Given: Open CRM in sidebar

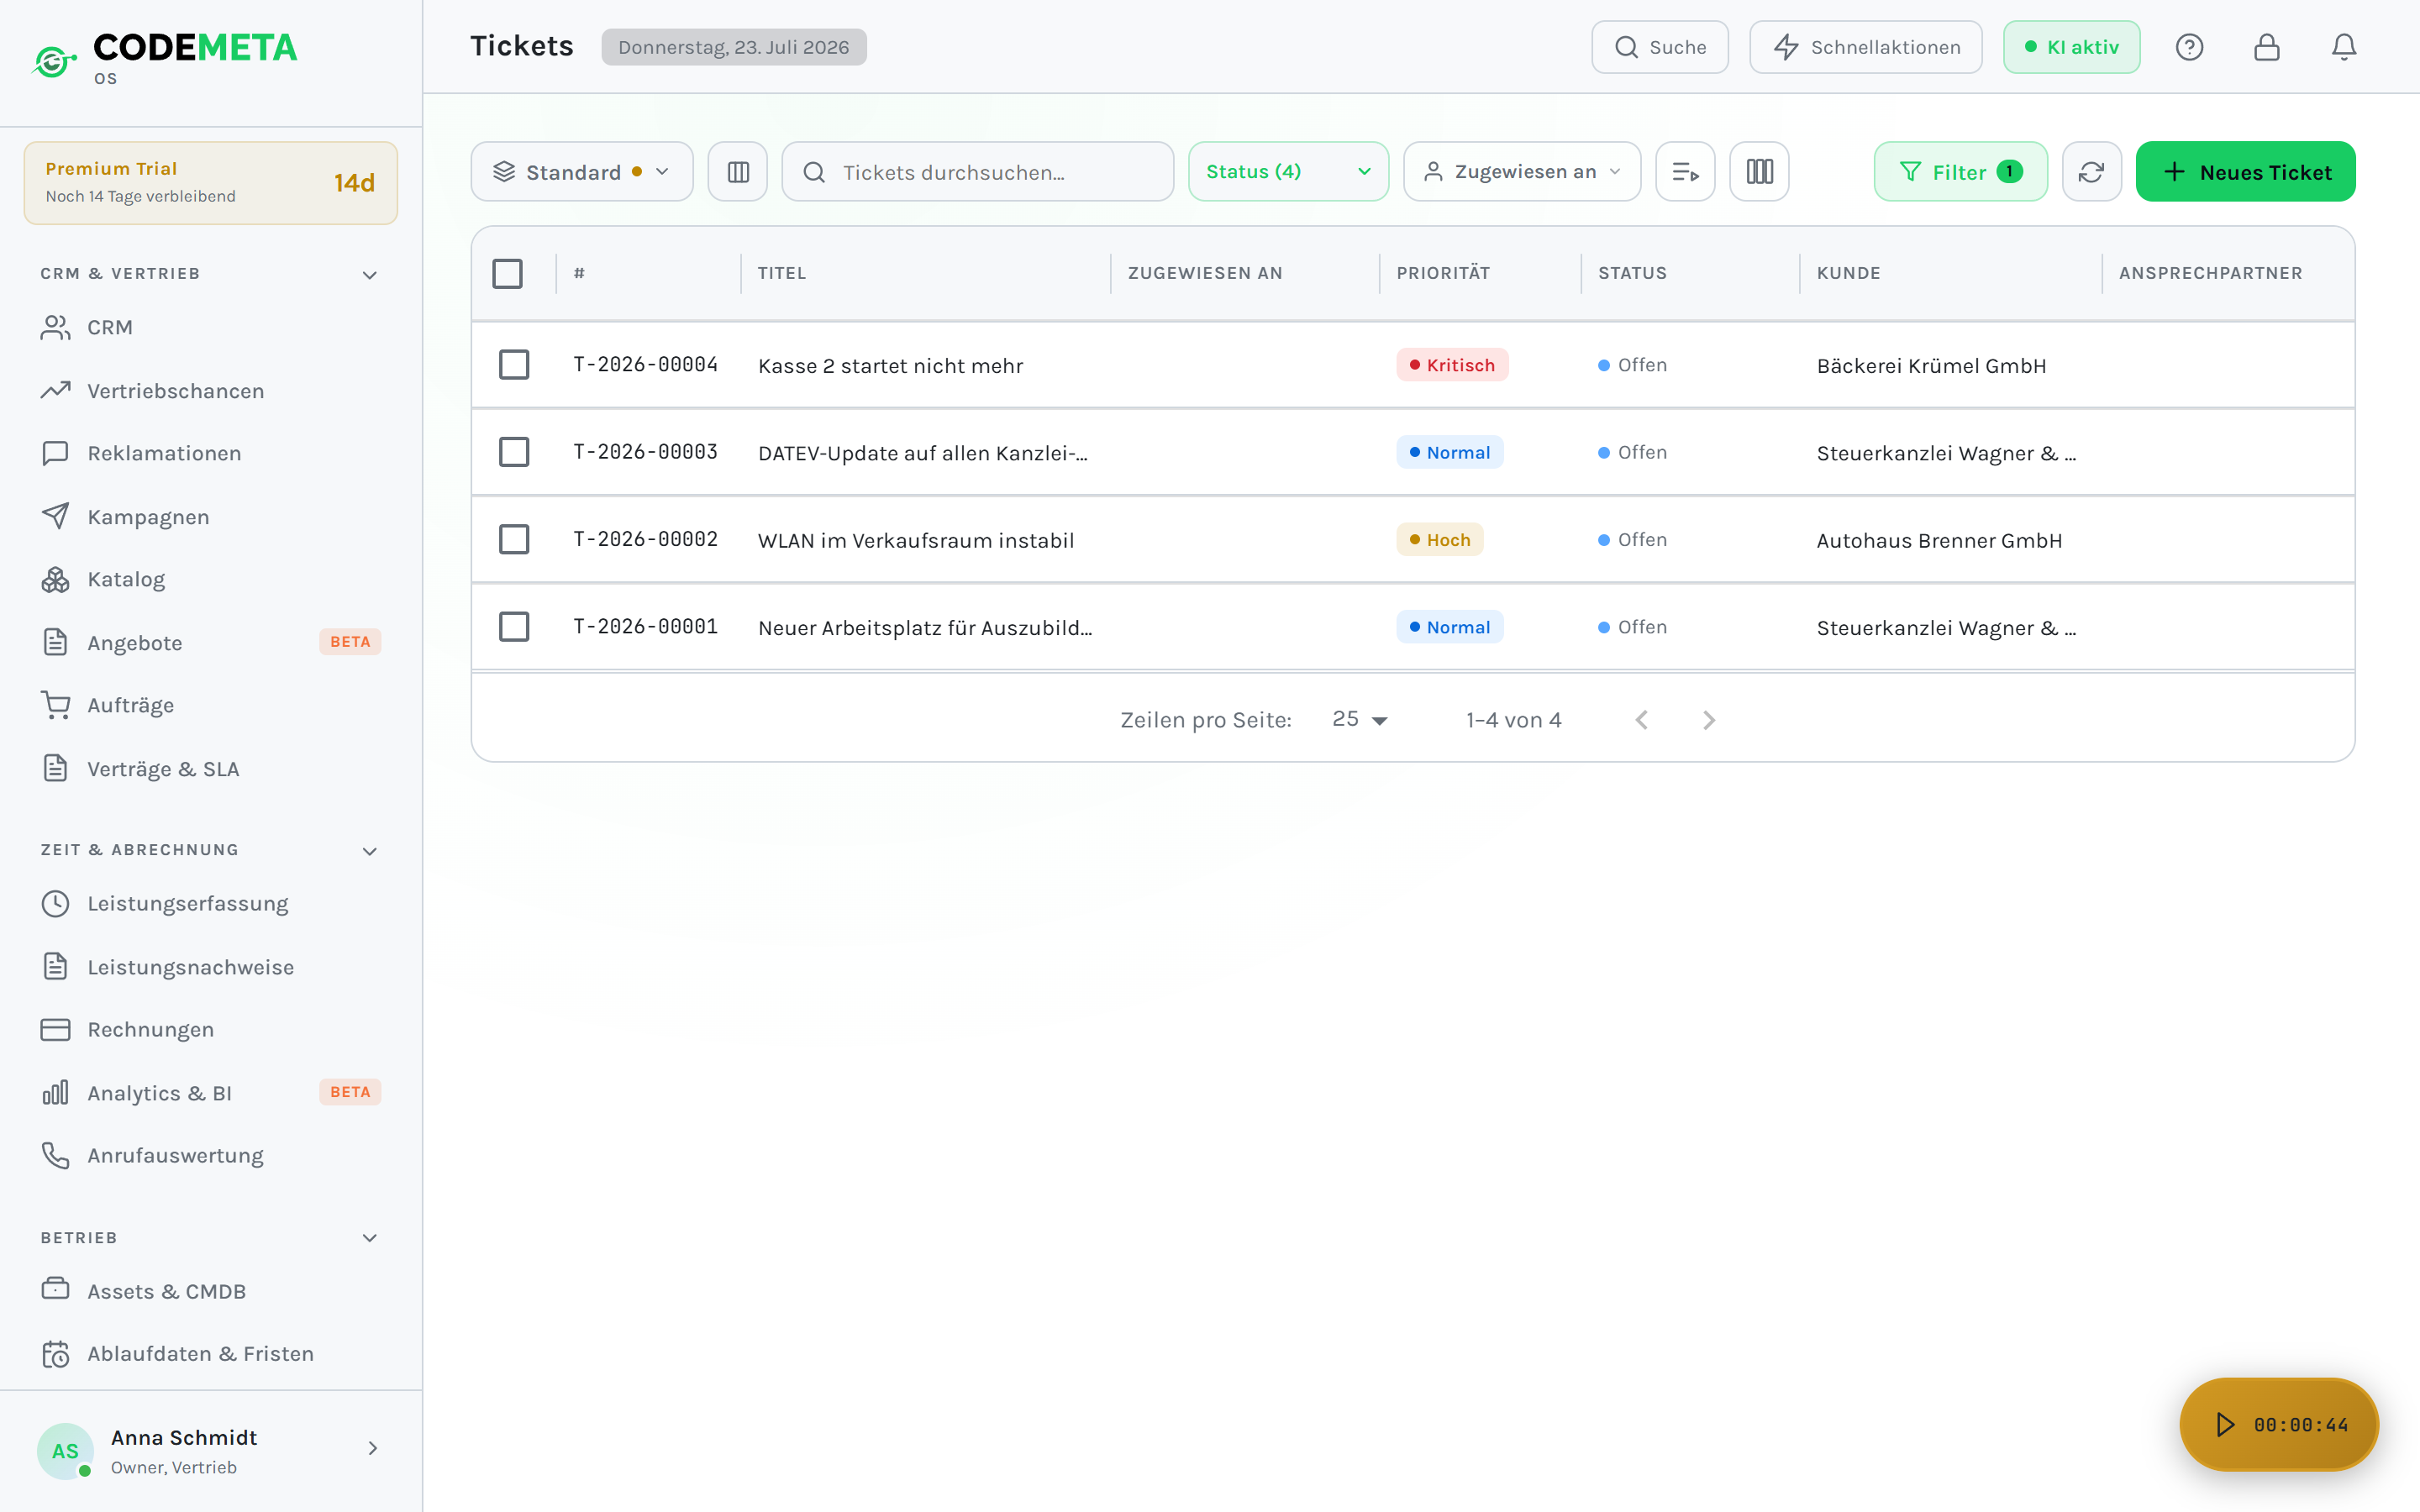Looking at the screenshot, I should click(210, 327).
